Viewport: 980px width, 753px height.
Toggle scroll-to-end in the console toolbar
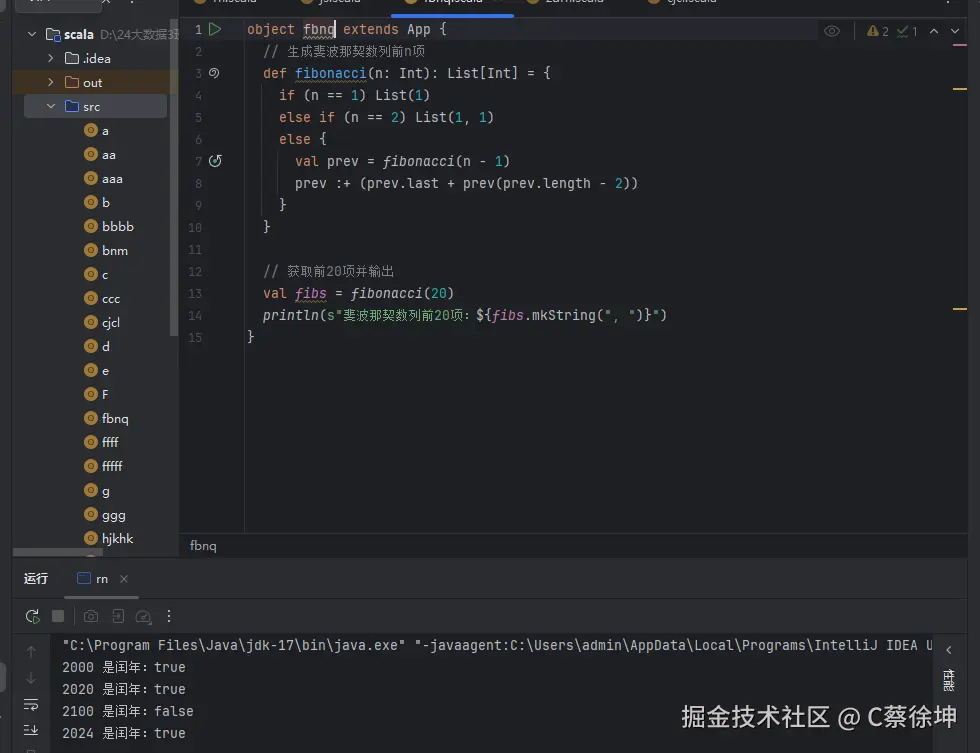coord(31,729)
